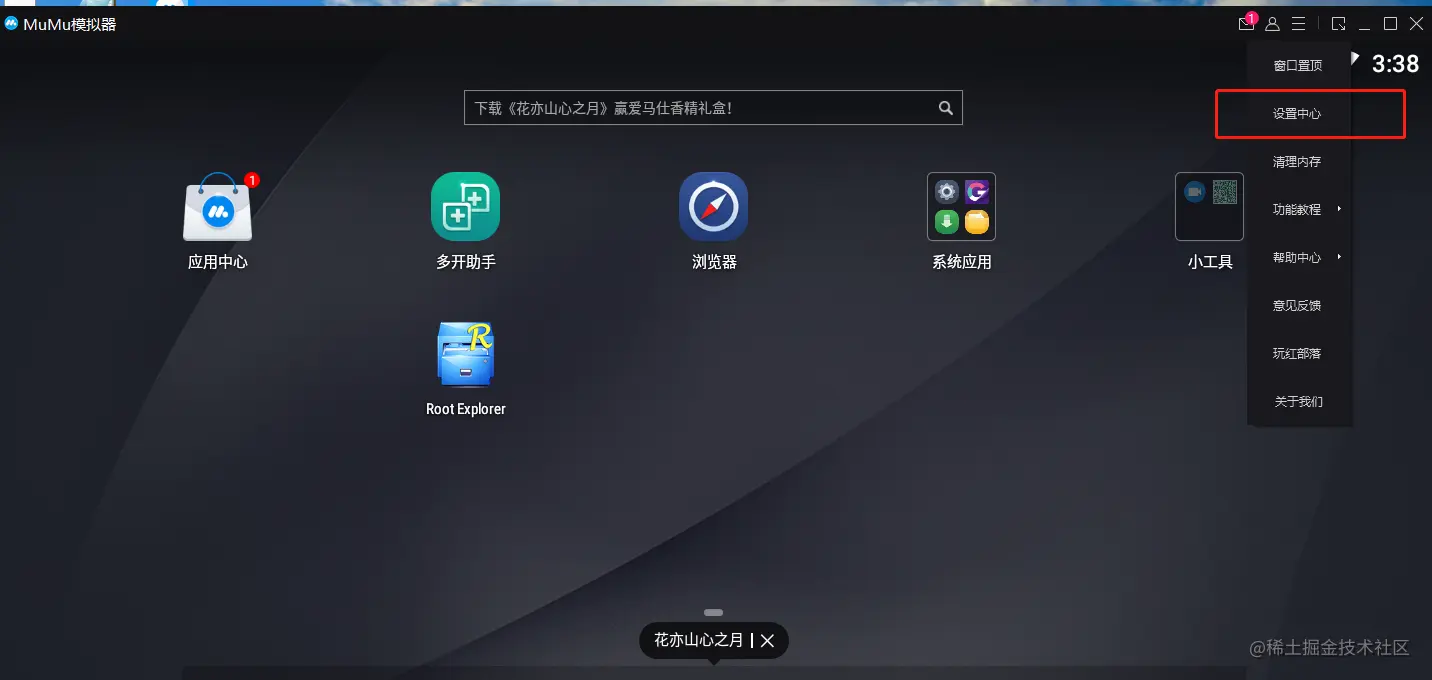Click the user account profile icon
The image size is (1432, 680).
[1272, 23]
